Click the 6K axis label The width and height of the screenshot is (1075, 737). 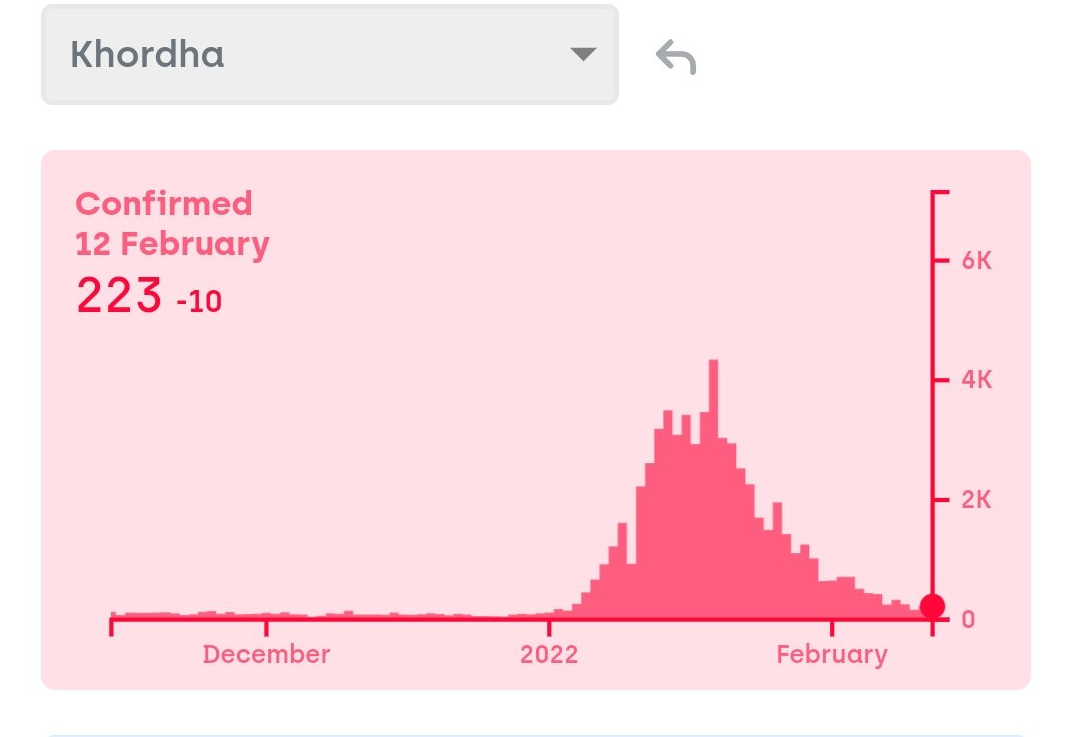pyautogui.click(x=976, y=260)
